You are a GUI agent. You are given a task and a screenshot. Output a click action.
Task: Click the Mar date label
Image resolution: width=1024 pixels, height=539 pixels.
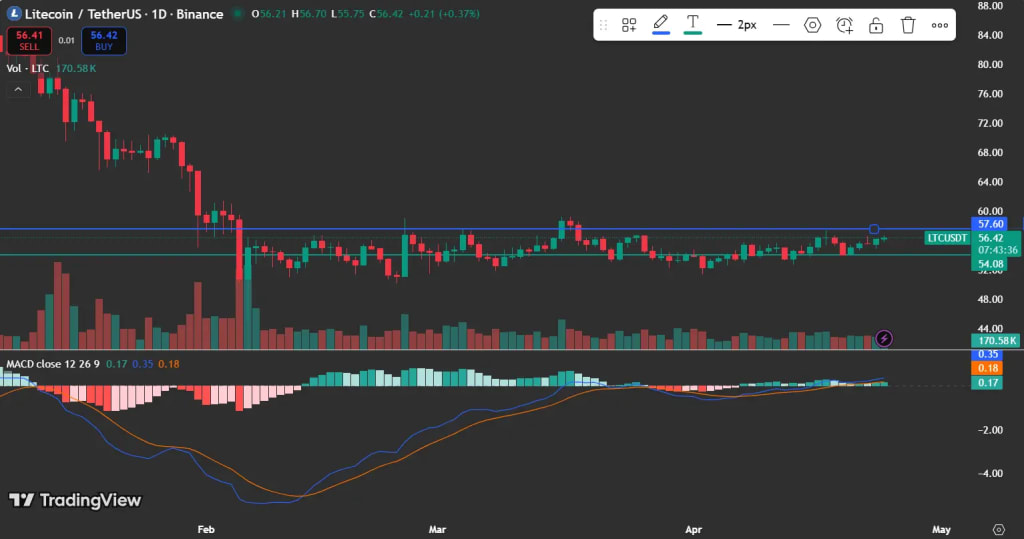(x=437, y=529)
